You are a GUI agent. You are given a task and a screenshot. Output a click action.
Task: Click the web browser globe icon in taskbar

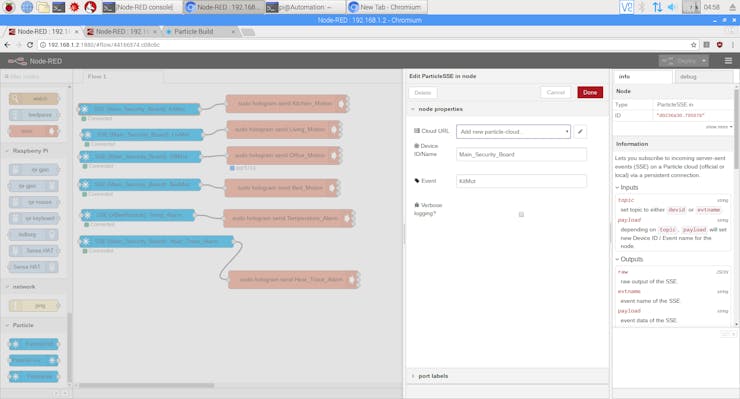point(27,7)
